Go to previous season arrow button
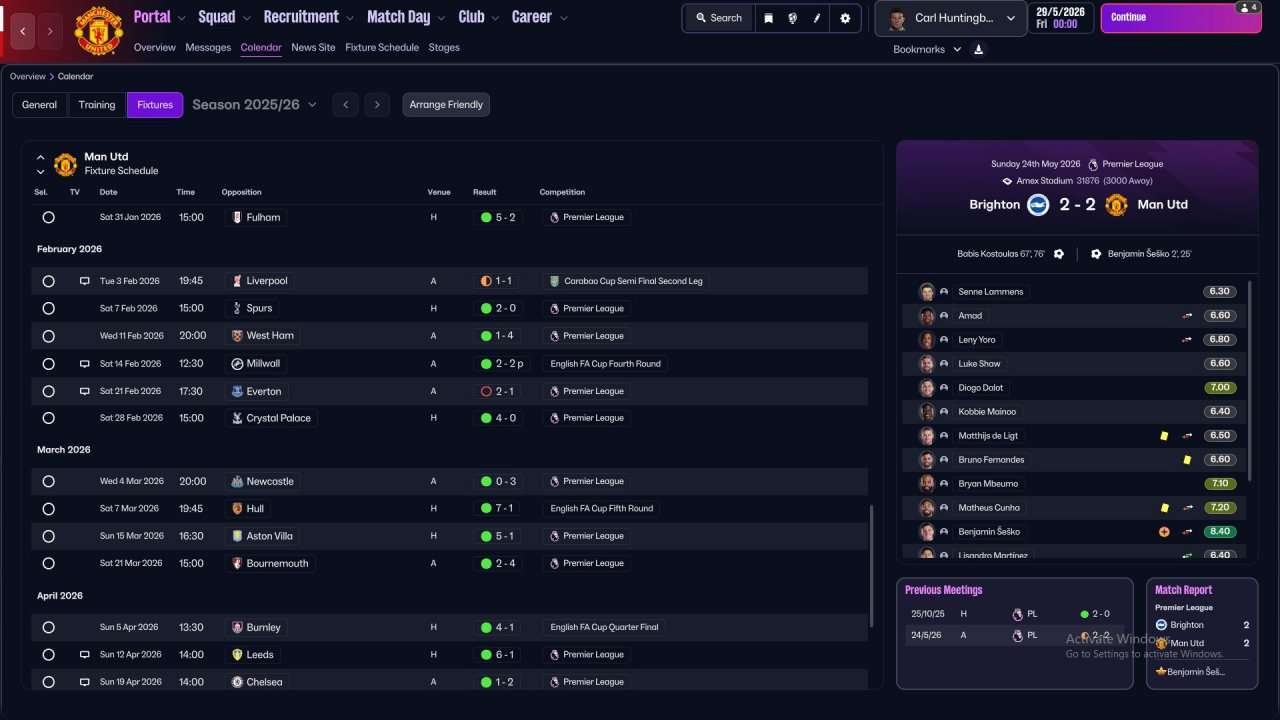The image size is (1280, 720). (x=345, y=105)
